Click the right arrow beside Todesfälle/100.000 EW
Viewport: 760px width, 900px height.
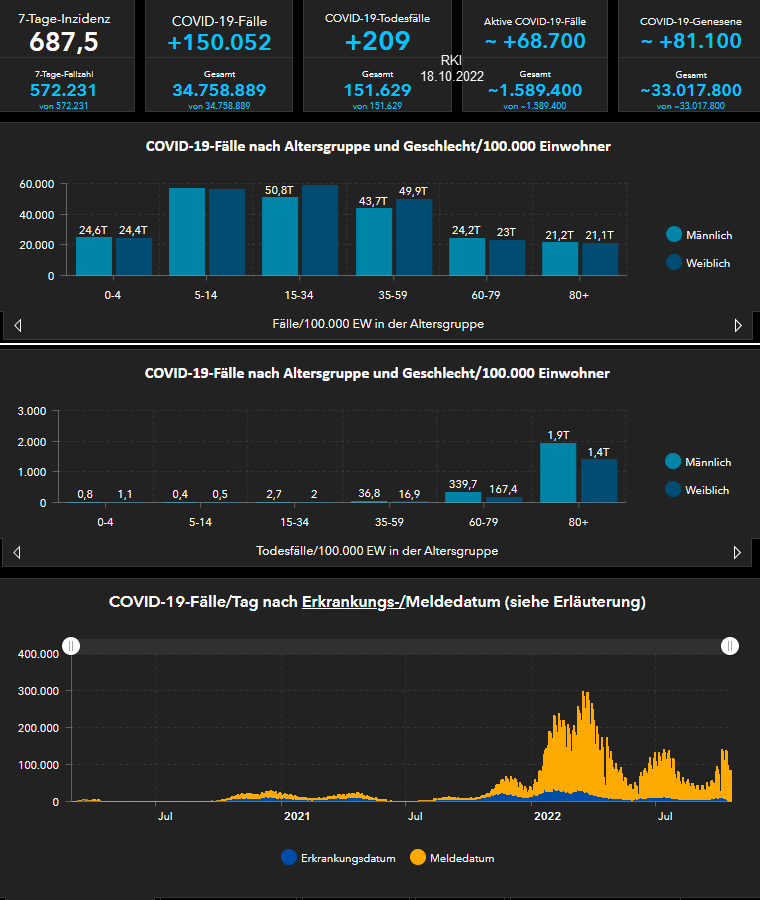[738, 552]
